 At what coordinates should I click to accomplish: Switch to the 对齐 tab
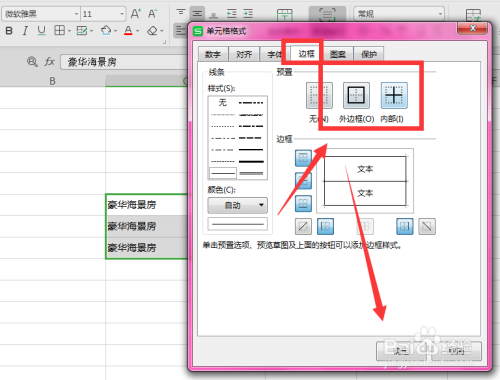point(244,54)
